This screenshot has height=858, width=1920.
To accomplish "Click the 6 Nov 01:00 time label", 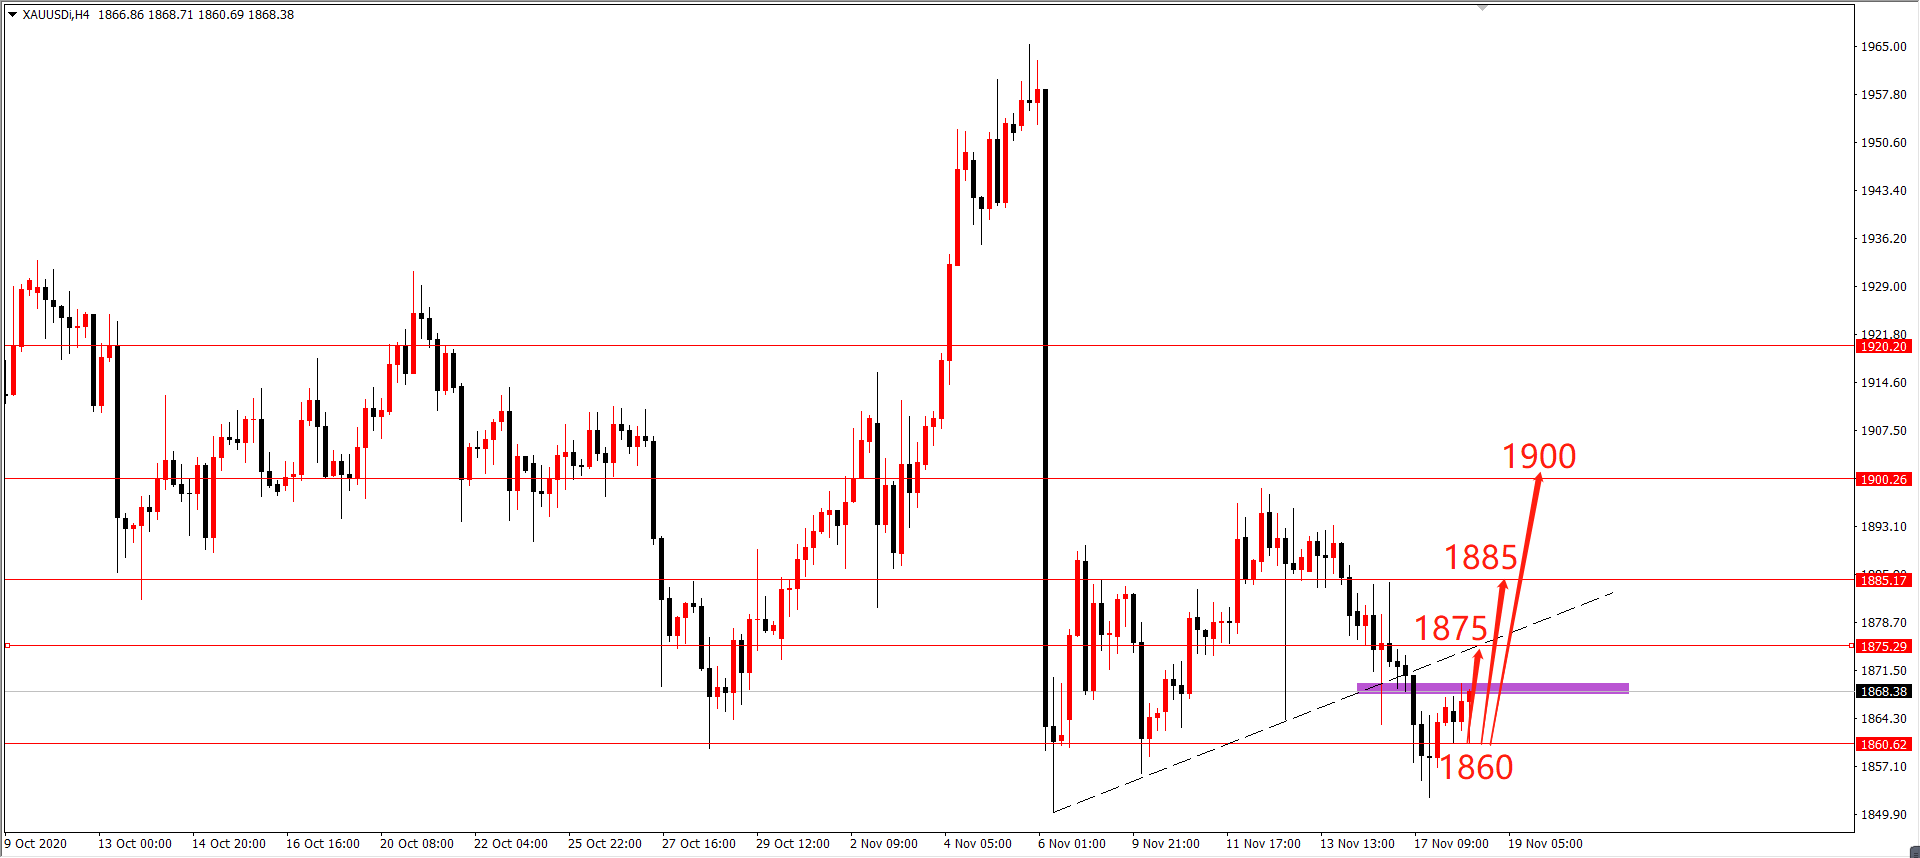I will coord(1072,844).
